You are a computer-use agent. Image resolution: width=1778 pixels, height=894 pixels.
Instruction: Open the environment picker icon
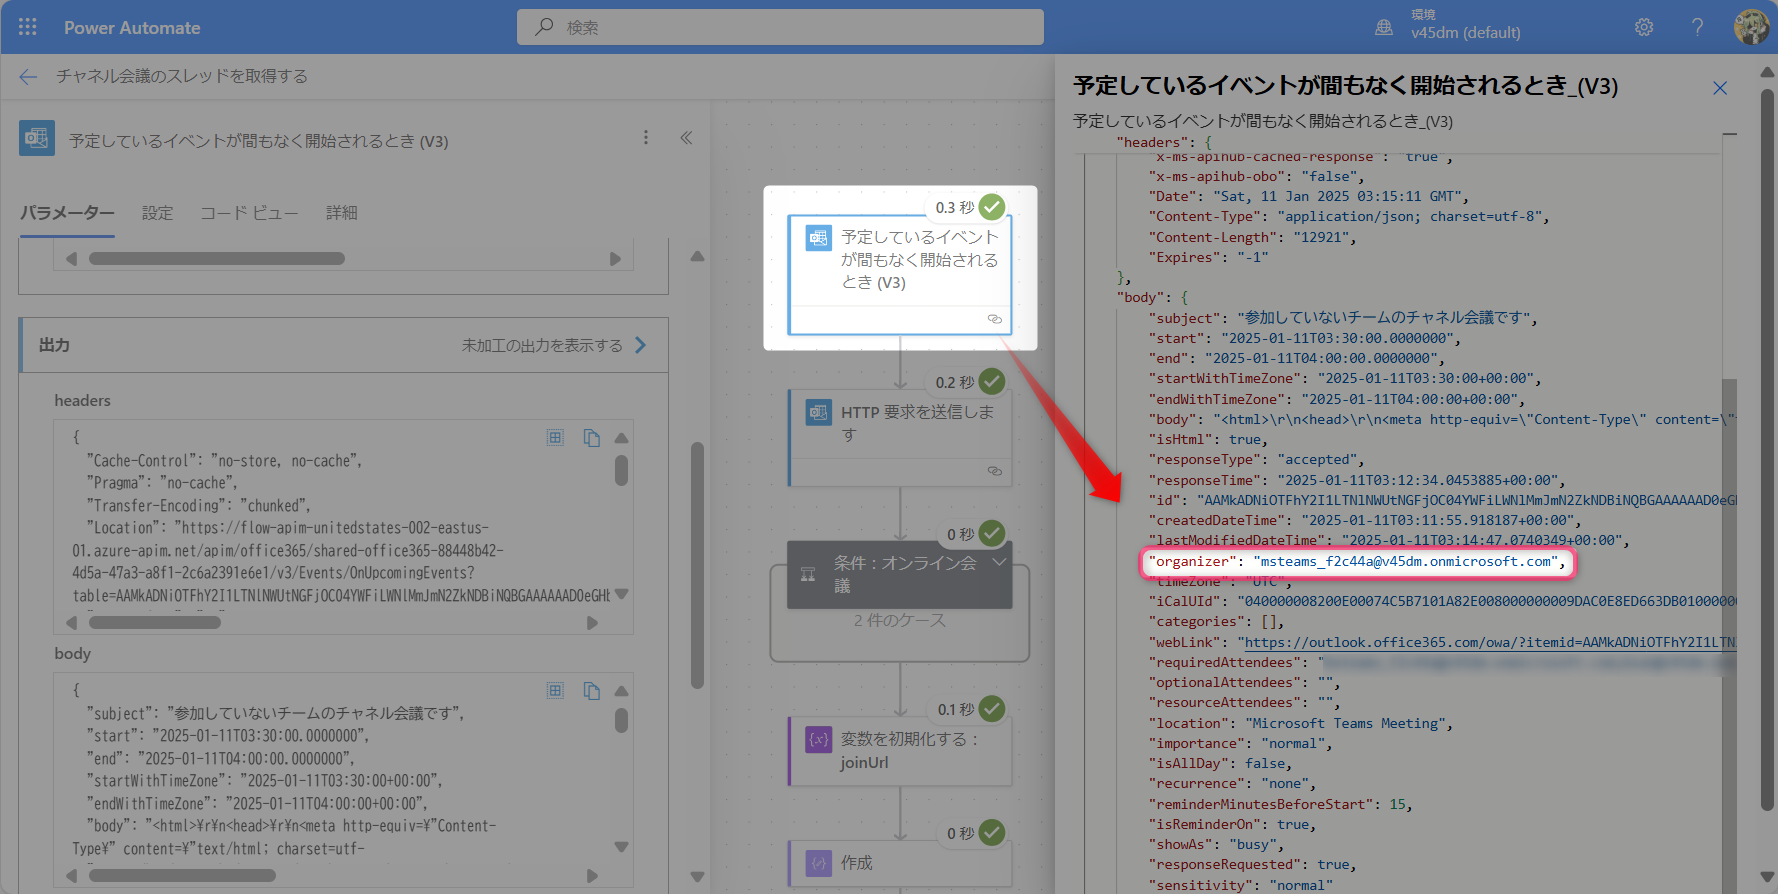click(1384, 27)
